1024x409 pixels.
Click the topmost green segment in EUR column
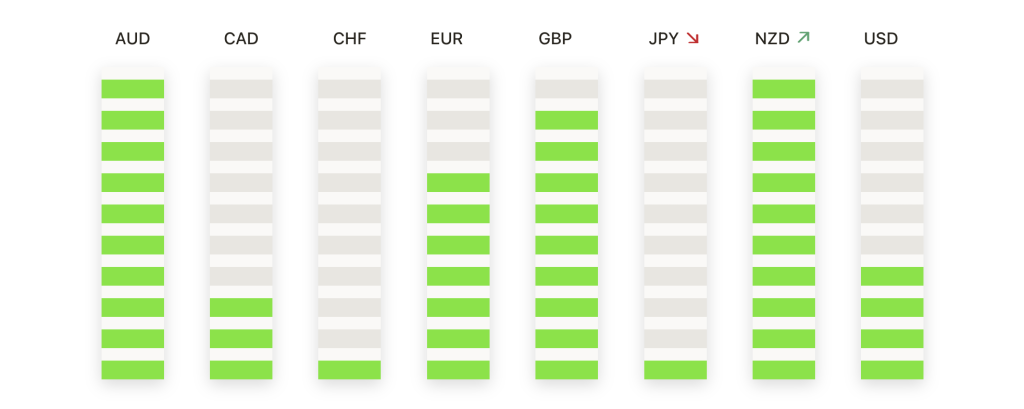pos(458,182)
